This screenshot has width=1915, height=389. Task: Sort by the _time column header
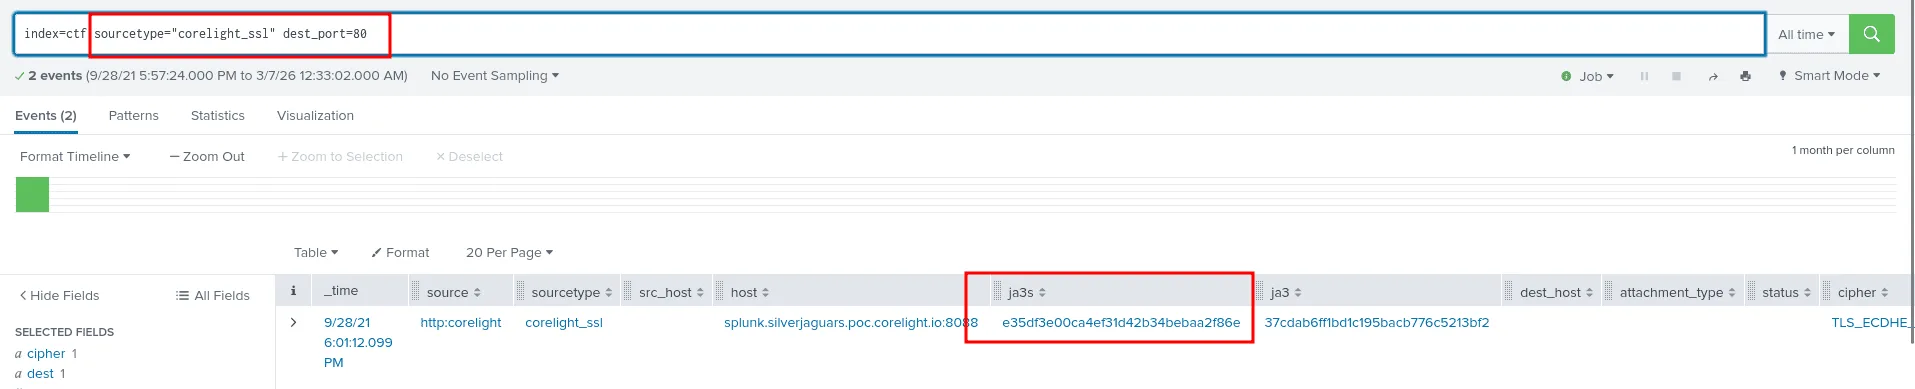341,291
